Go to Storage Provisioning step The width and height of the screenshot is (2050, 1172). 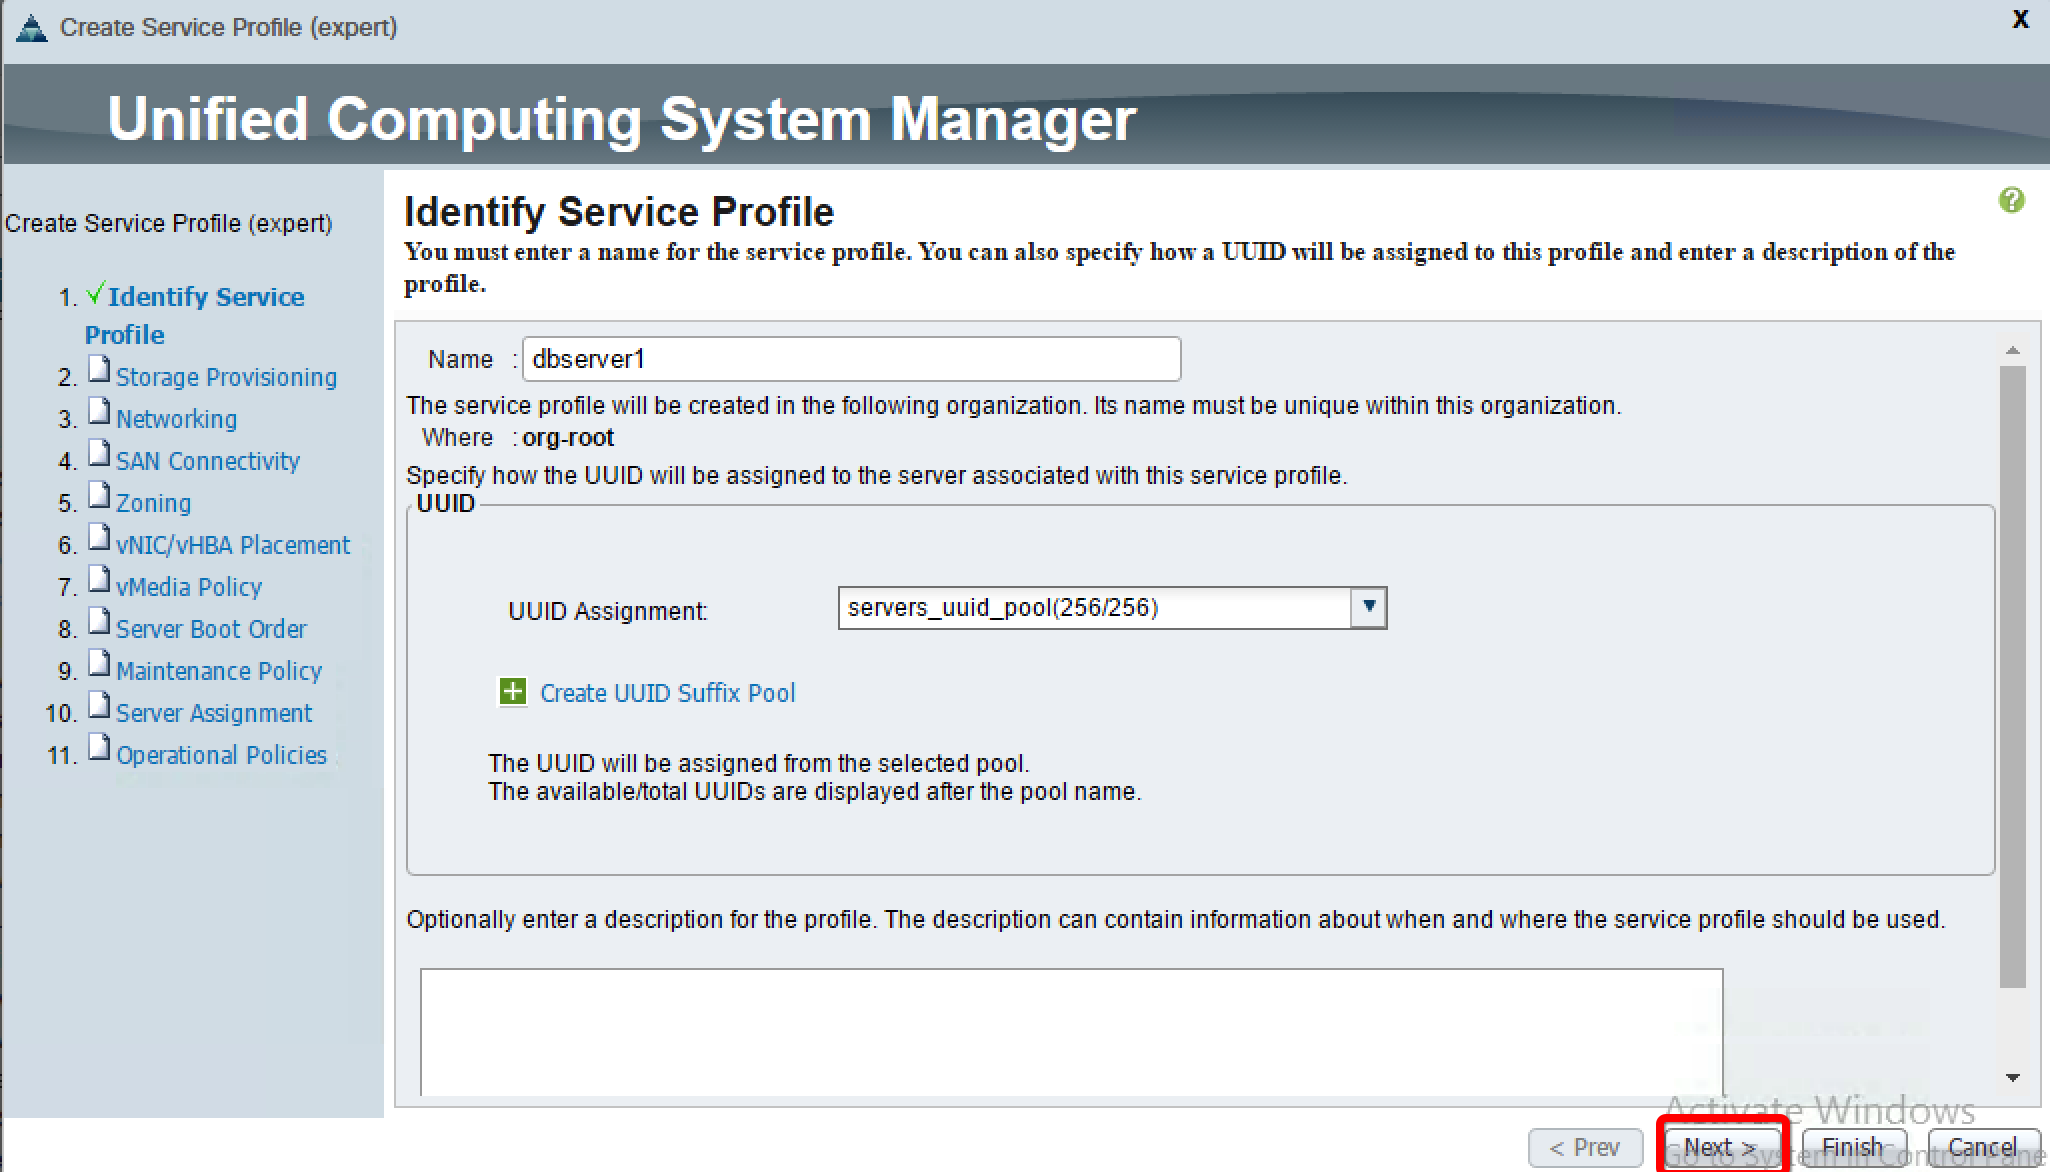tap(226, 377)
